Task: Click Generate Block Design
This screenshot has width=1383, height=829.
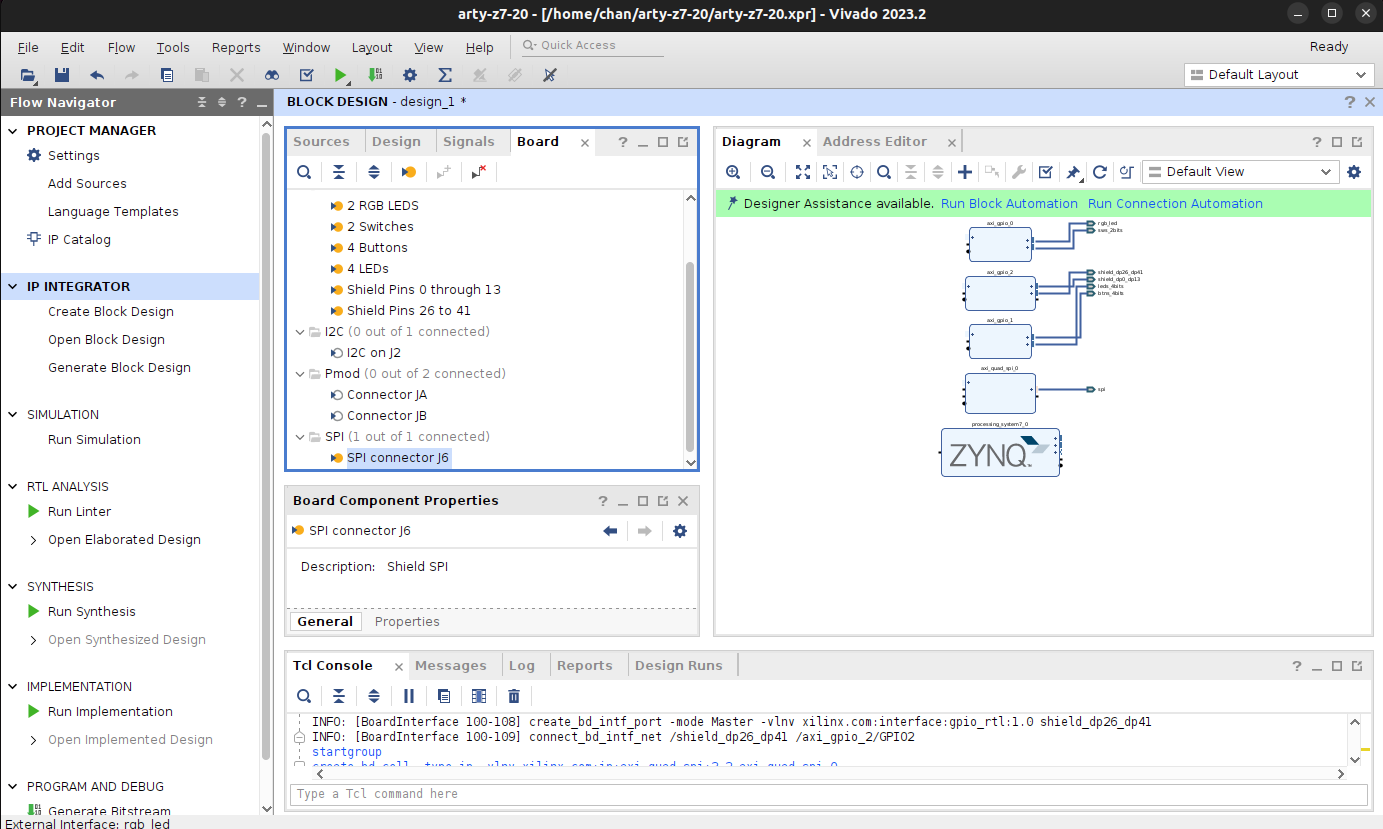Action: tap(119, 368)
